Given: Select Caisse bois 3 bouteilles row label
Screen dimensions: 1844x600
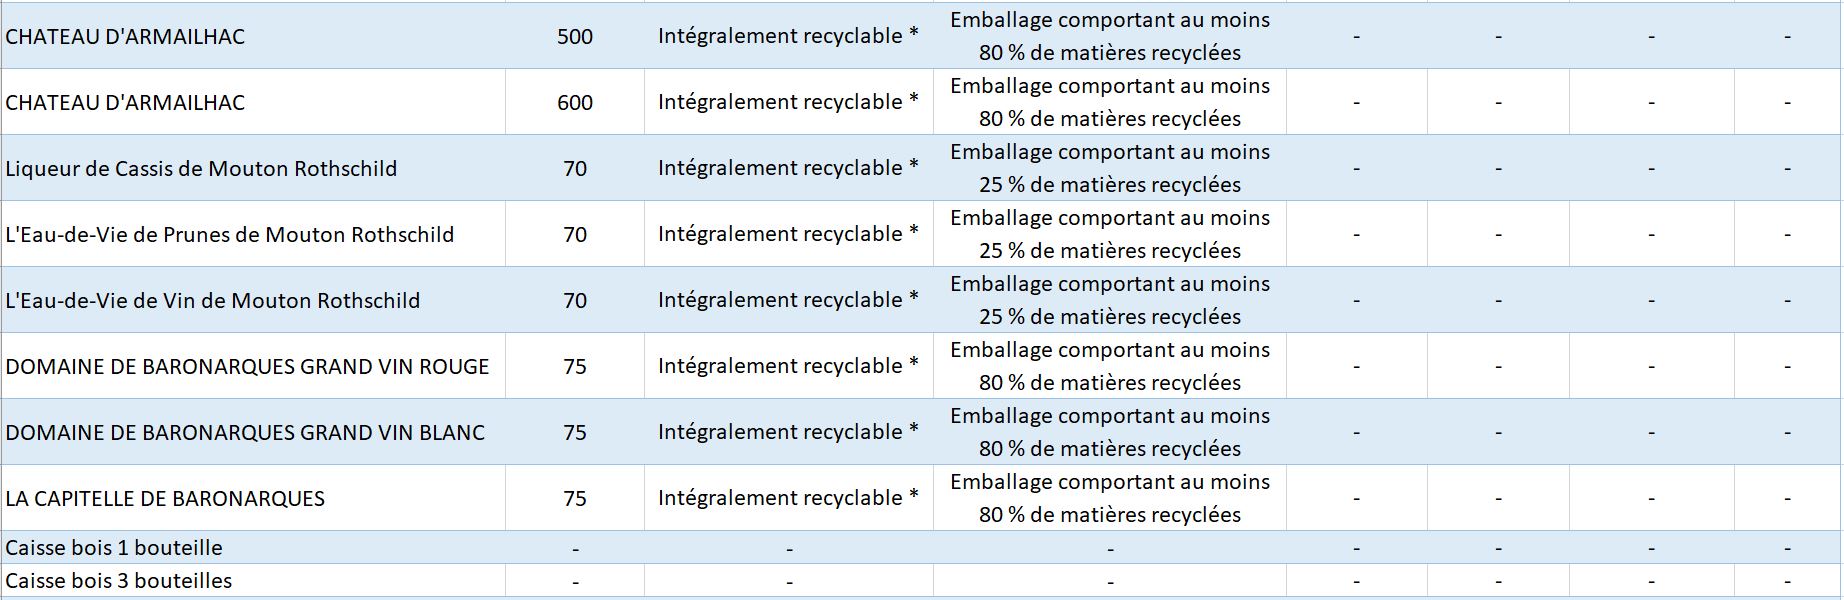Looking at the screenshot, I should [x=253, y=580].
